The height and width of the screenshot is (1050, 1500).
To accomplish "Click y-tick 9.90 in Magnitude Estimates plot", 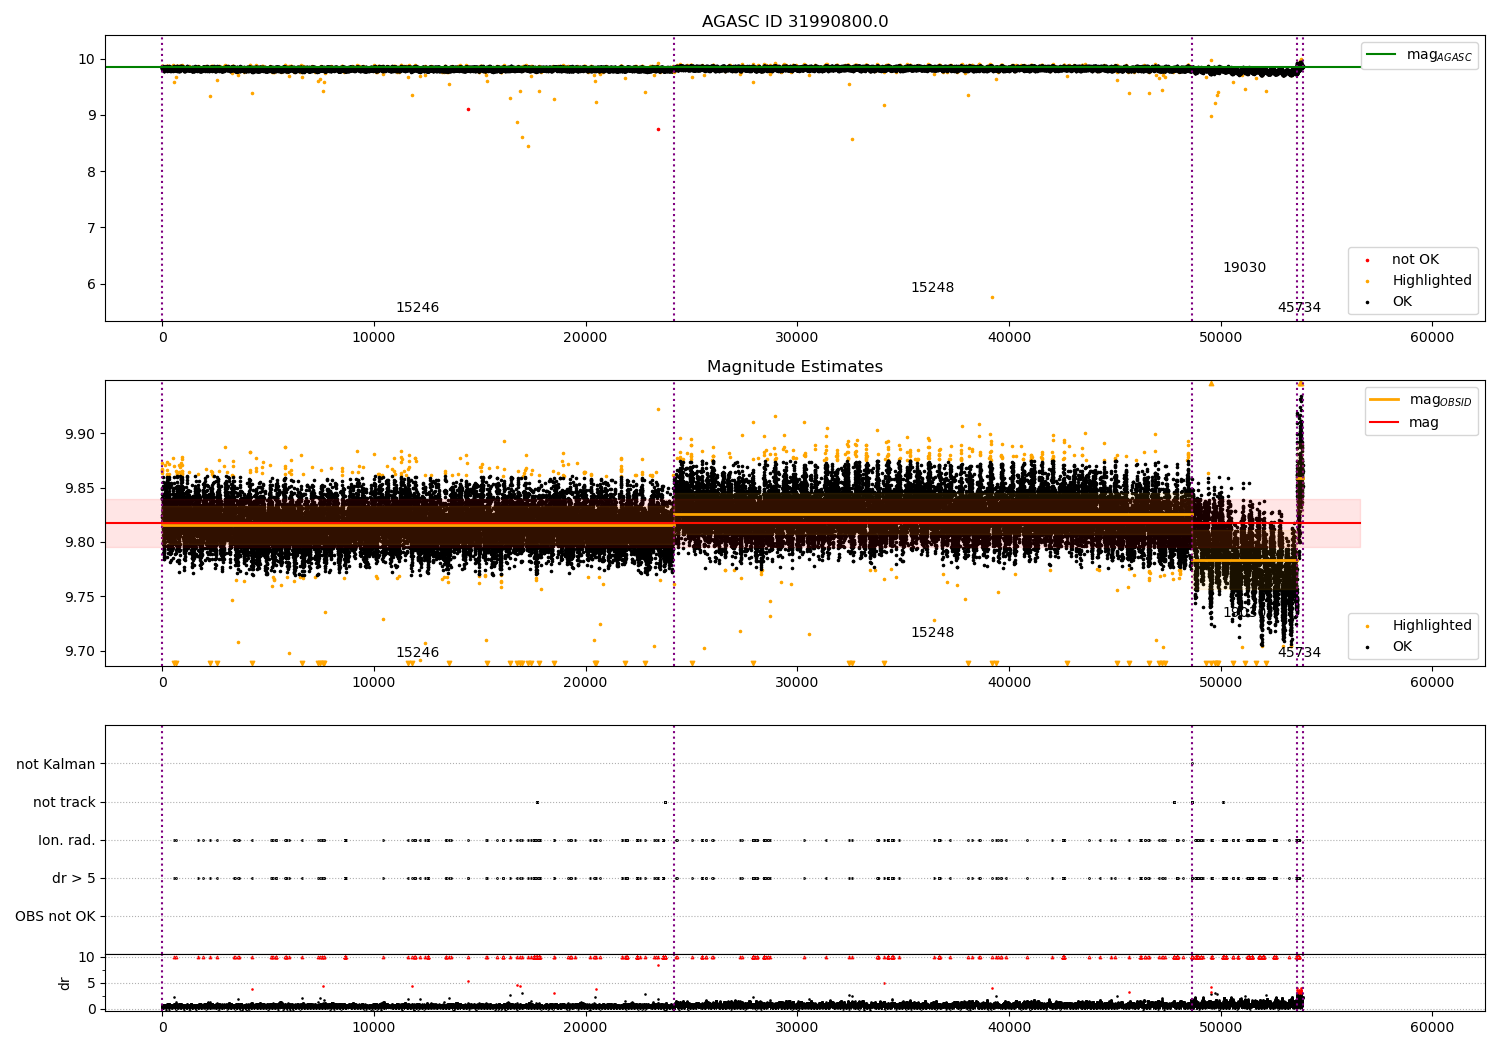I will [x=80, y=435].
